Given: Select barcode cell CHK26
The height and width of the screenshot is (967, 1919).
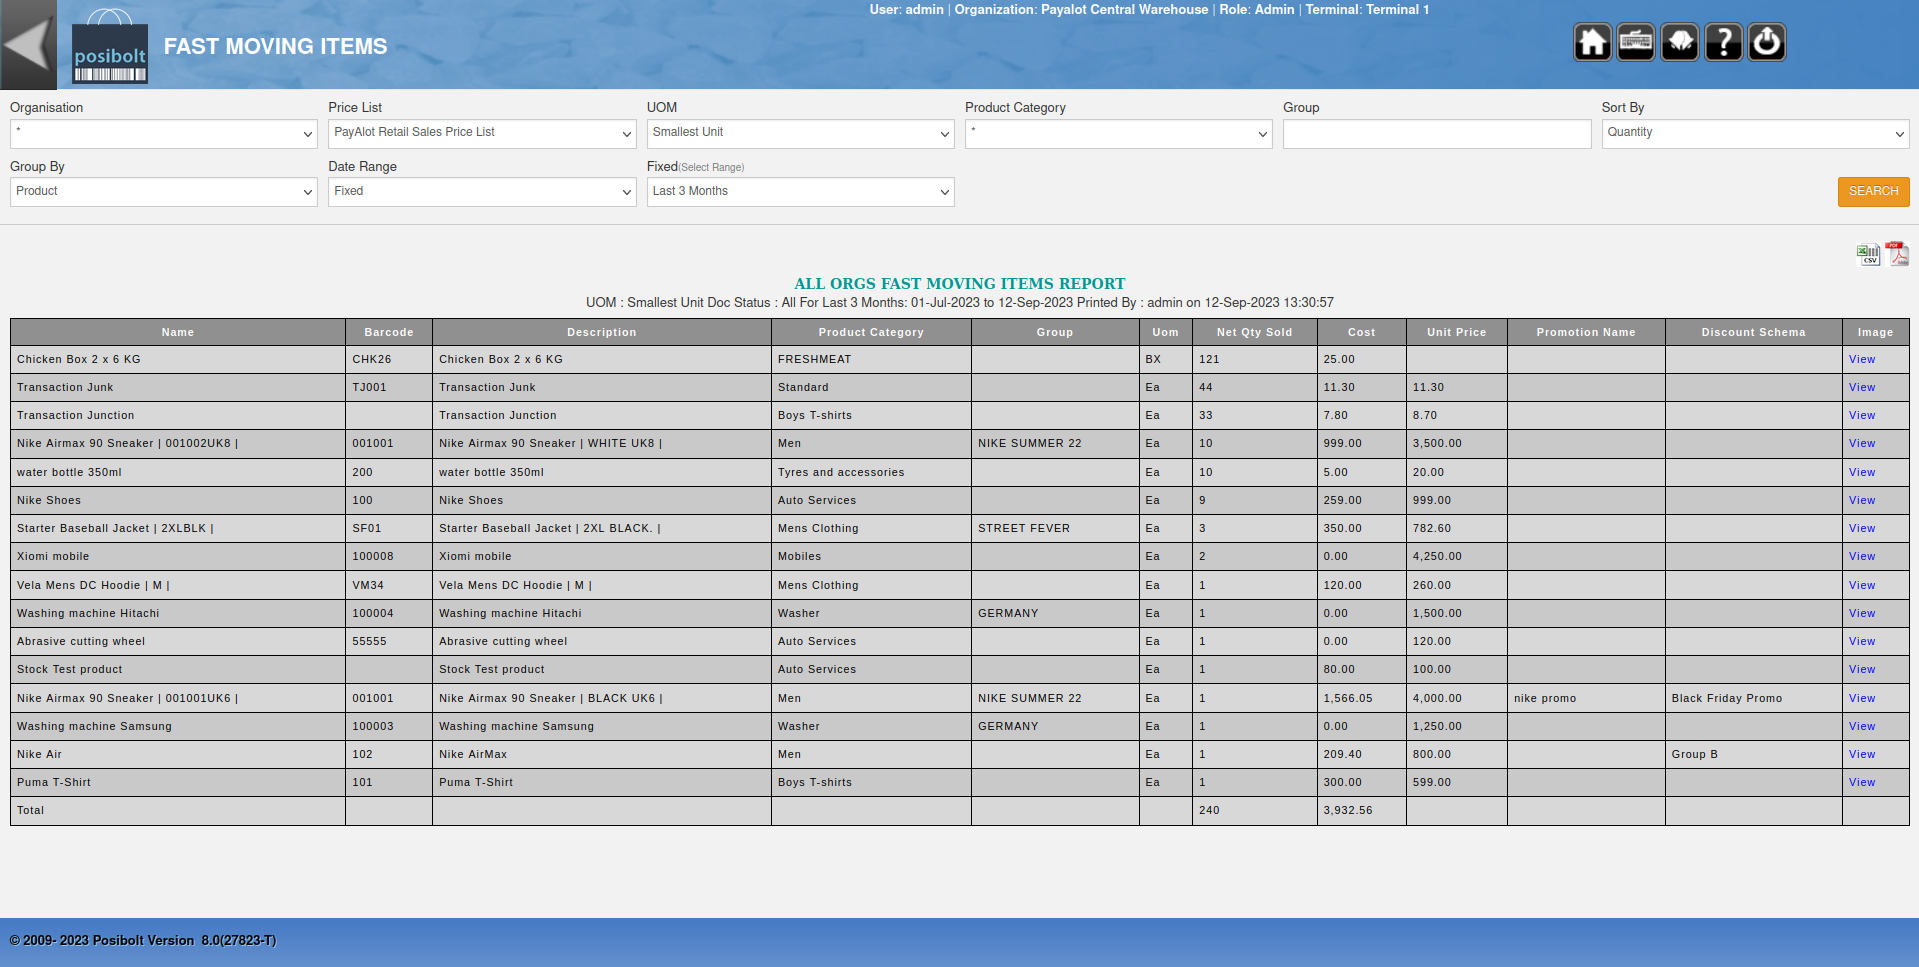Looking at the screenshot, I should click(389, 360).
